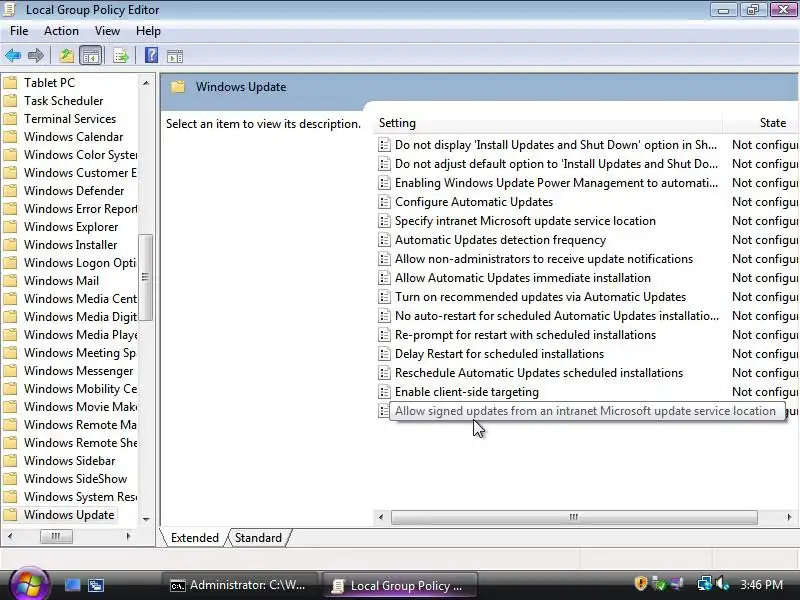This screenshot has height=600, width=800.
Task: Open the Help toolbar icon
Action: coord(152,55)
